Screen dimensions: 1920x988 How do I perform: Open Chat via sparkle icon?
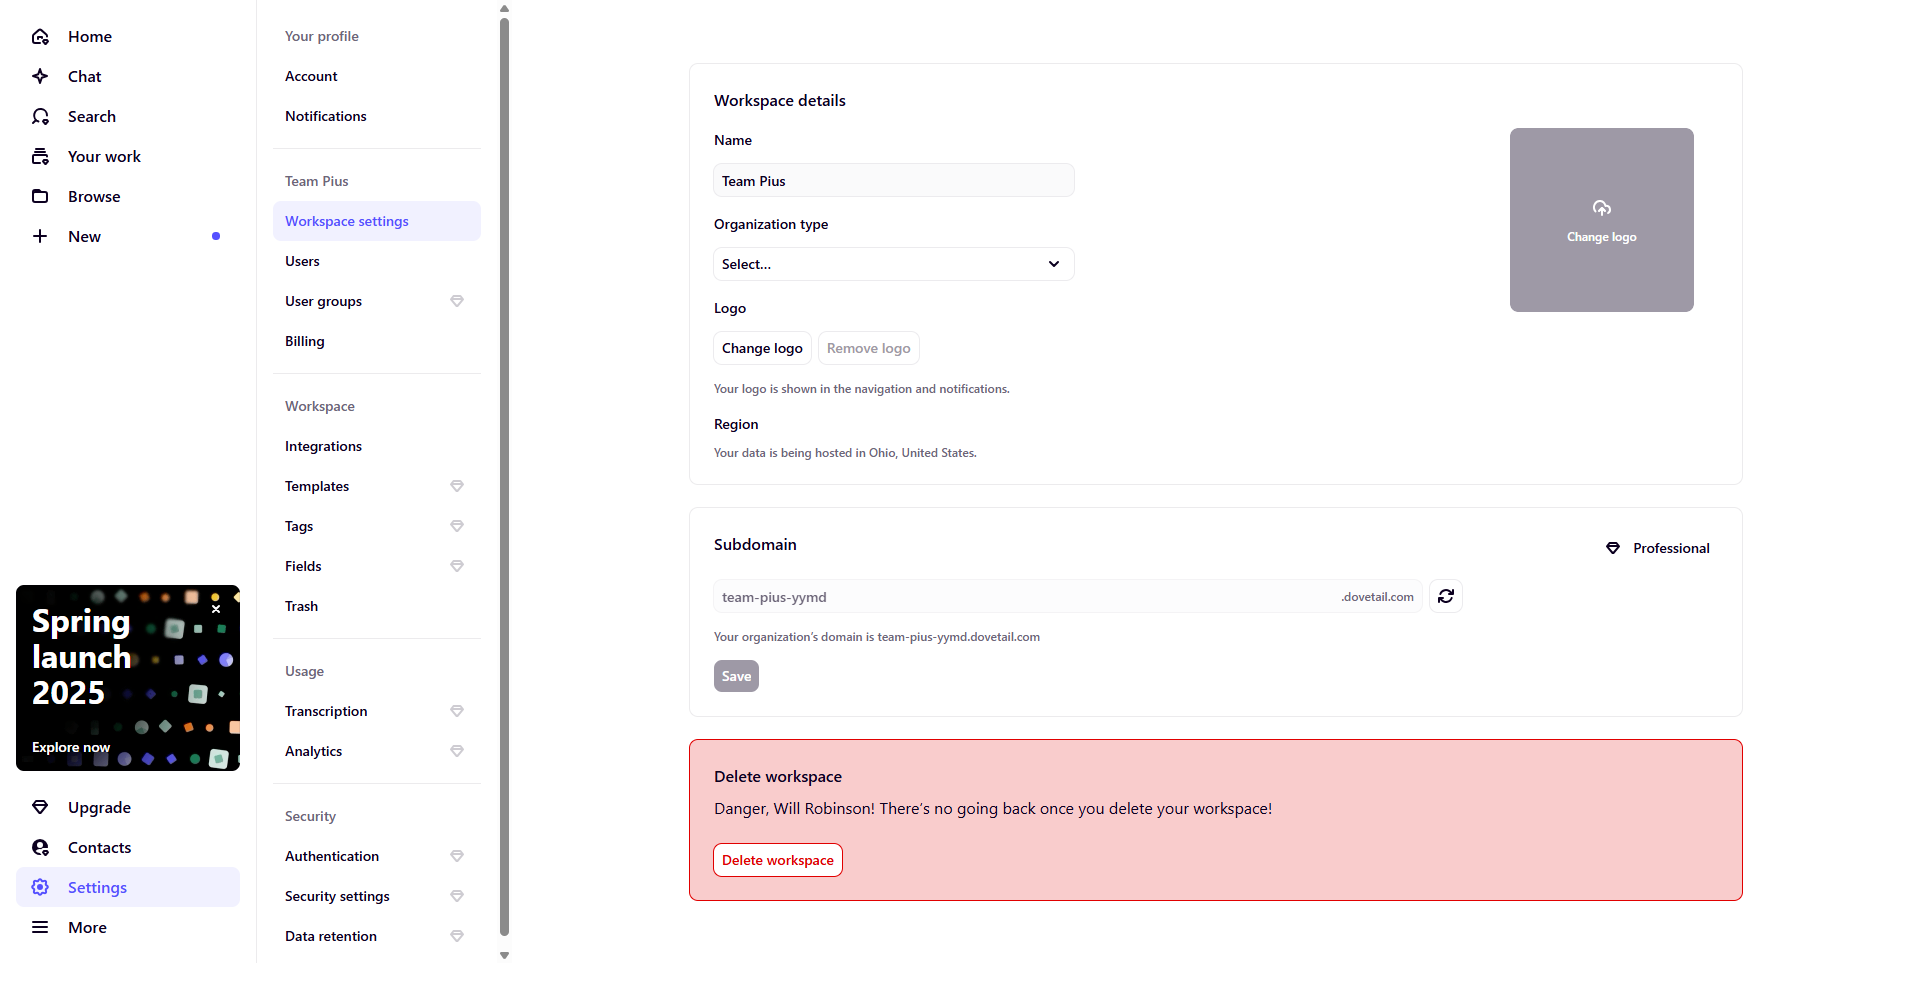(40, 77)
